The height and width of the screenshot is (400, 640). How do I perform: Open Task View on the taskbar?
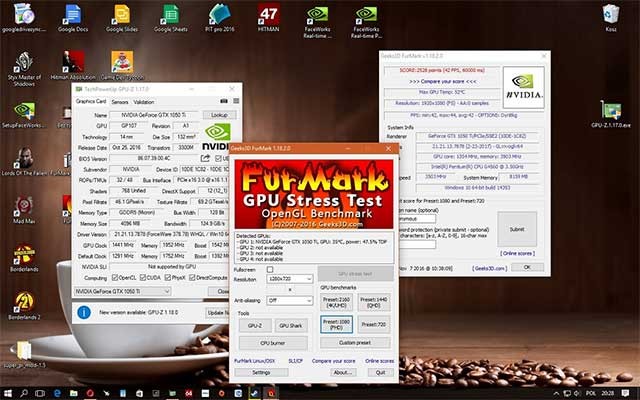point(40,393)
